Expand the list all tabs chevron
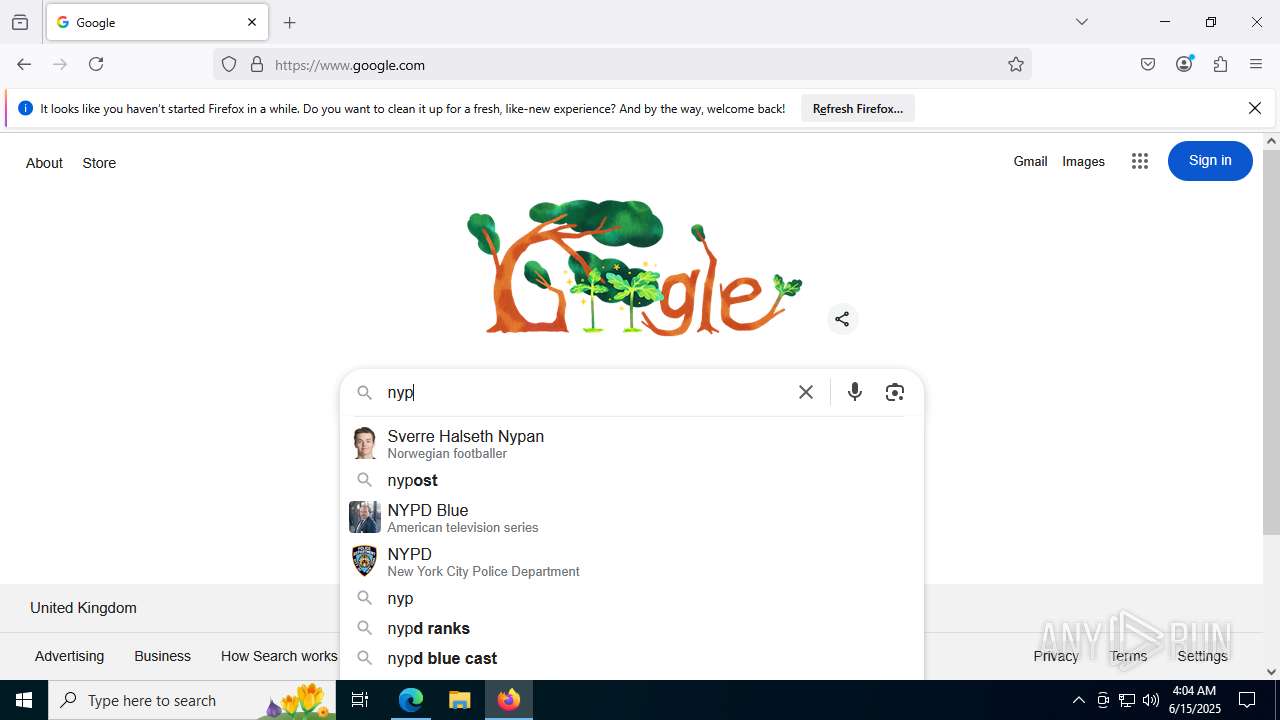1280x720 pixels. pyautogui.click(x=1082, y=22)
